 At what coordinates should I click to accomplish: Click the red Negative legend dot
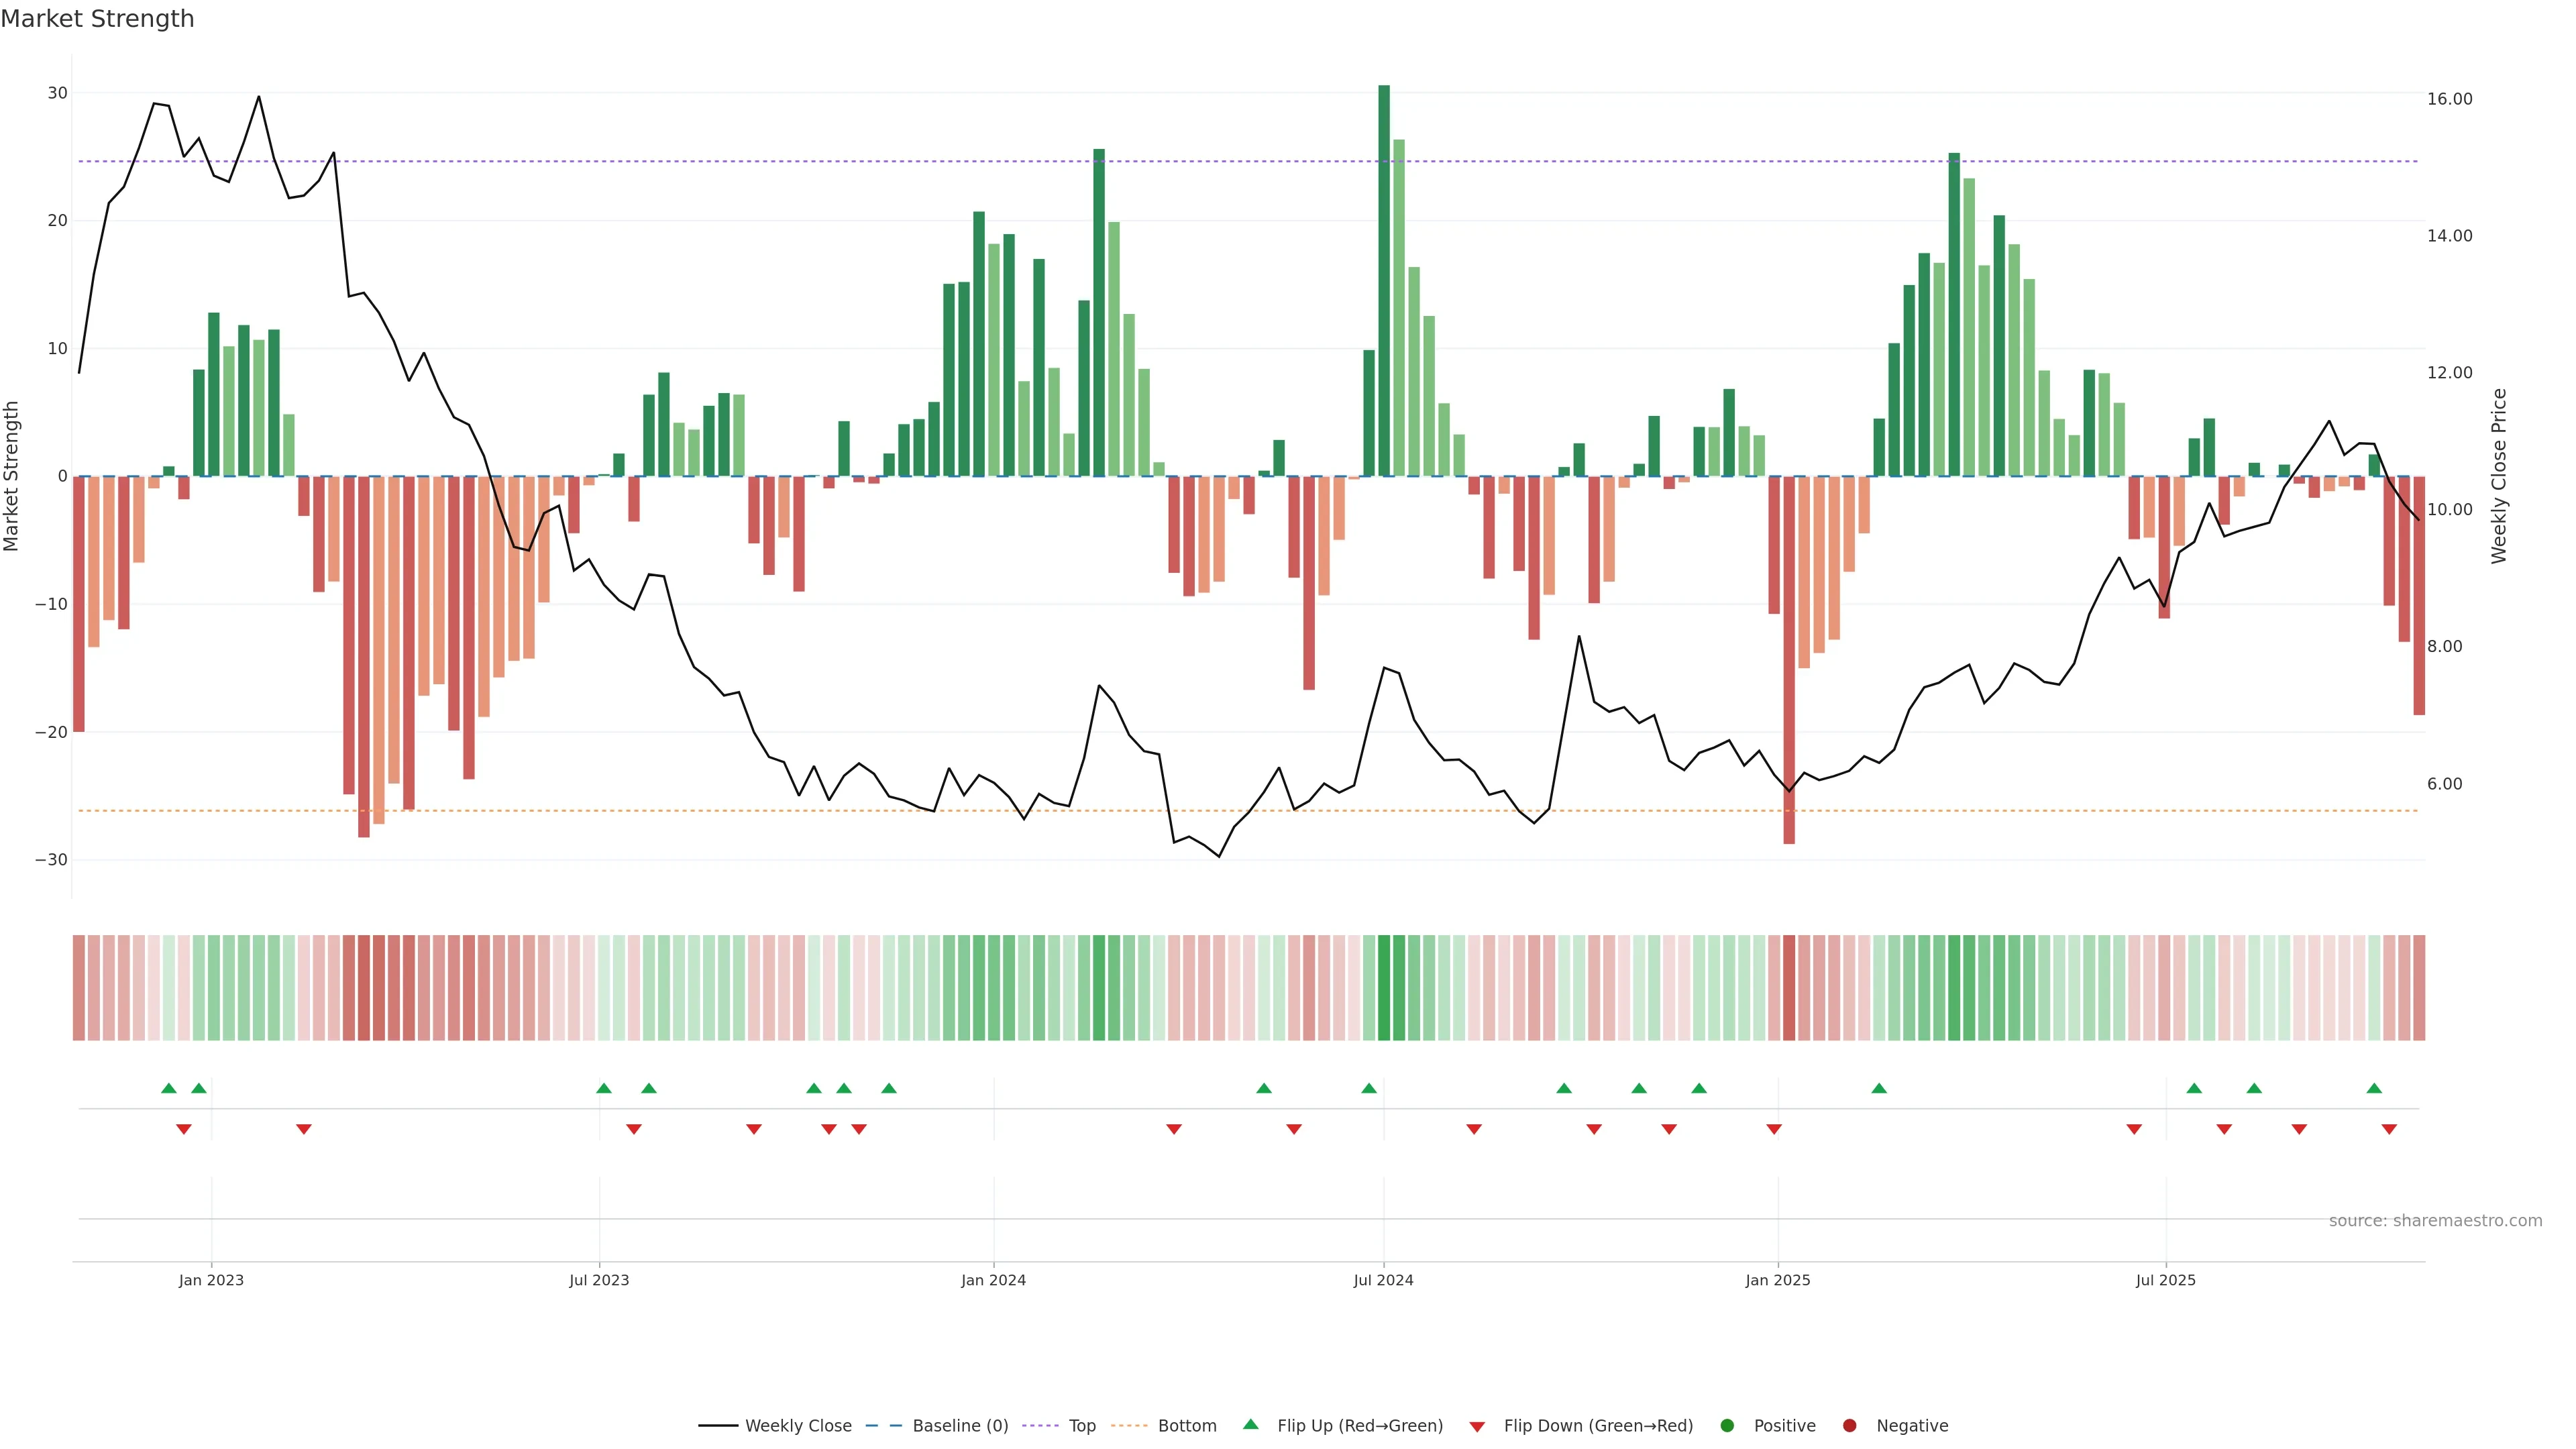1849,1426
